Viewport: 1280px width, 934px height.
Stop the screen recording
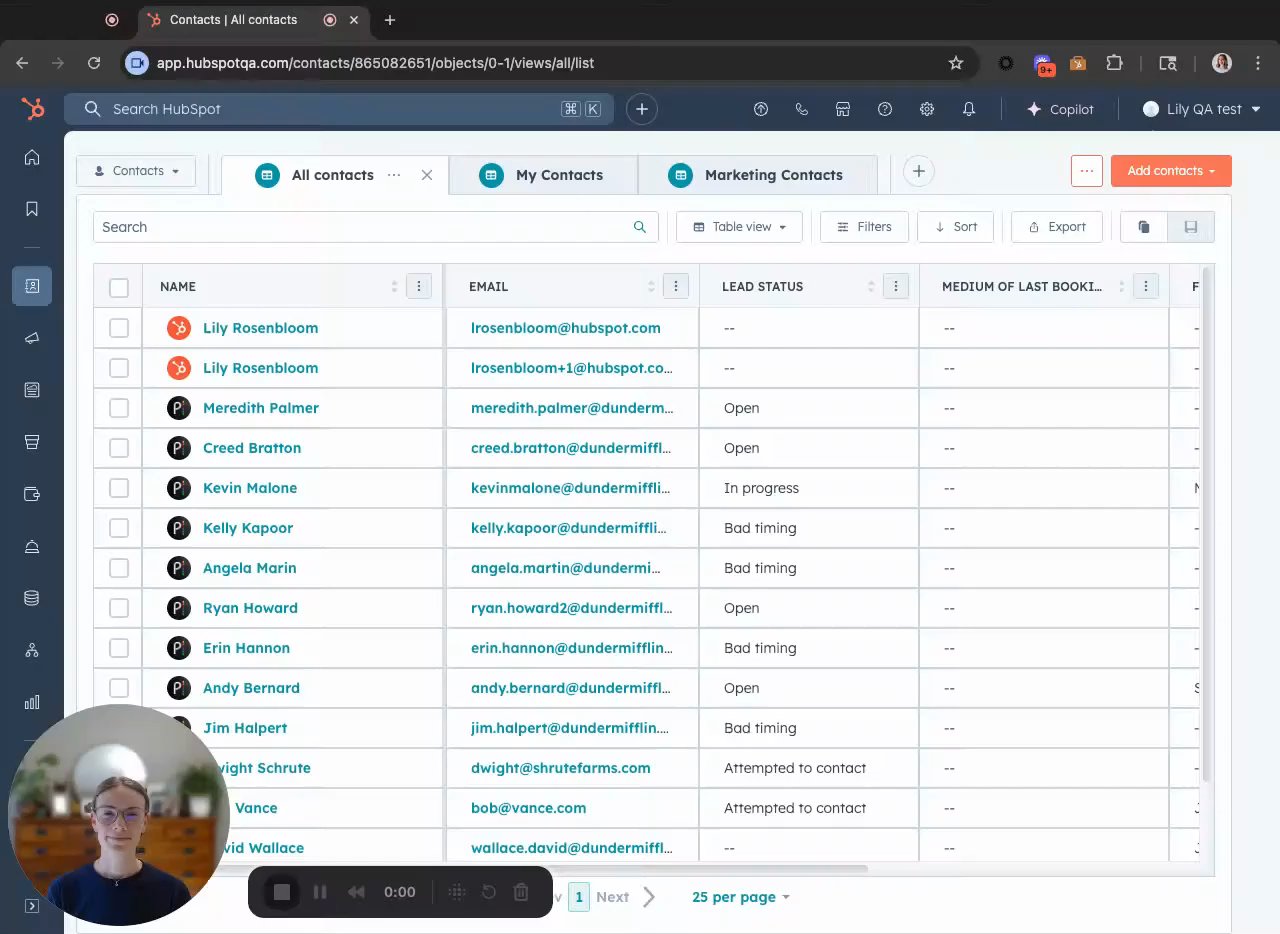click(282, 892)
